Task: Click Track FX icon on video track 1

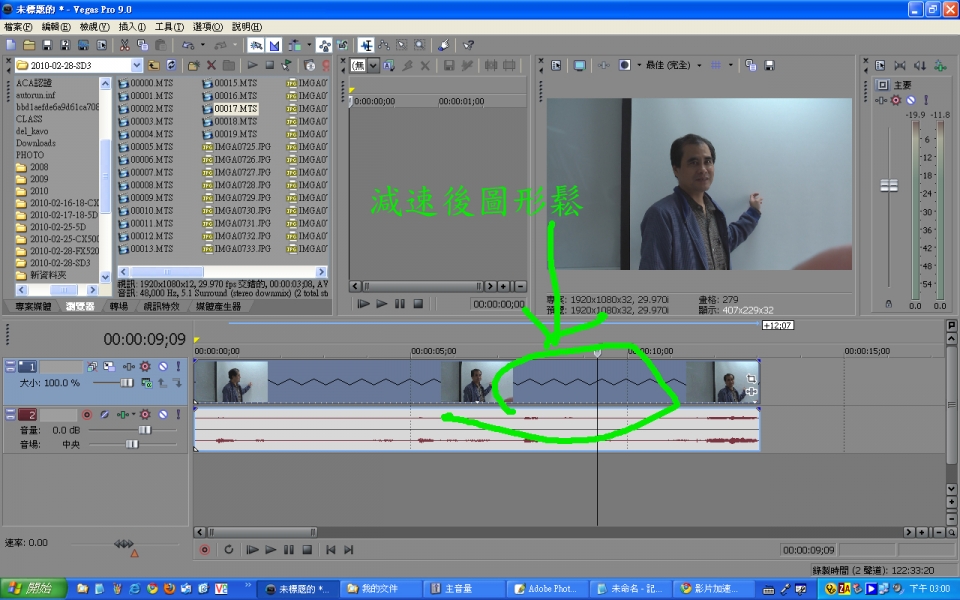Action: [x=145, y=367]
